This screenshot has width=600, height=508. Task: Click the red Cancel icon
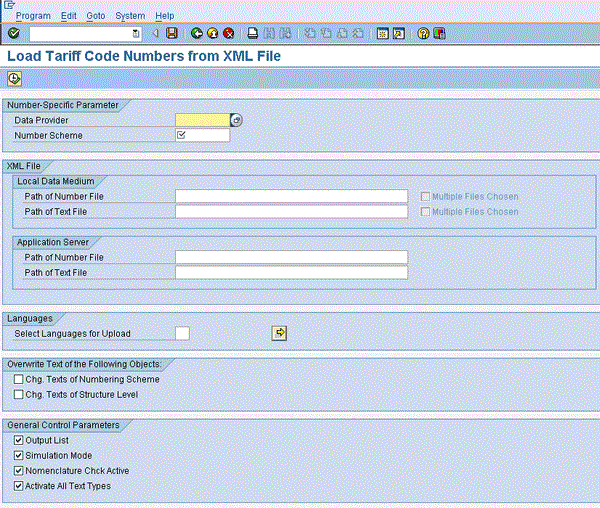(228, 33)
